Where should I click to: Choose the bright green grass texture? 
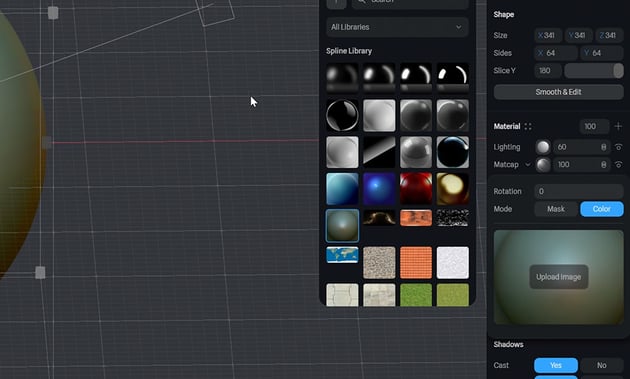point(416,295)
